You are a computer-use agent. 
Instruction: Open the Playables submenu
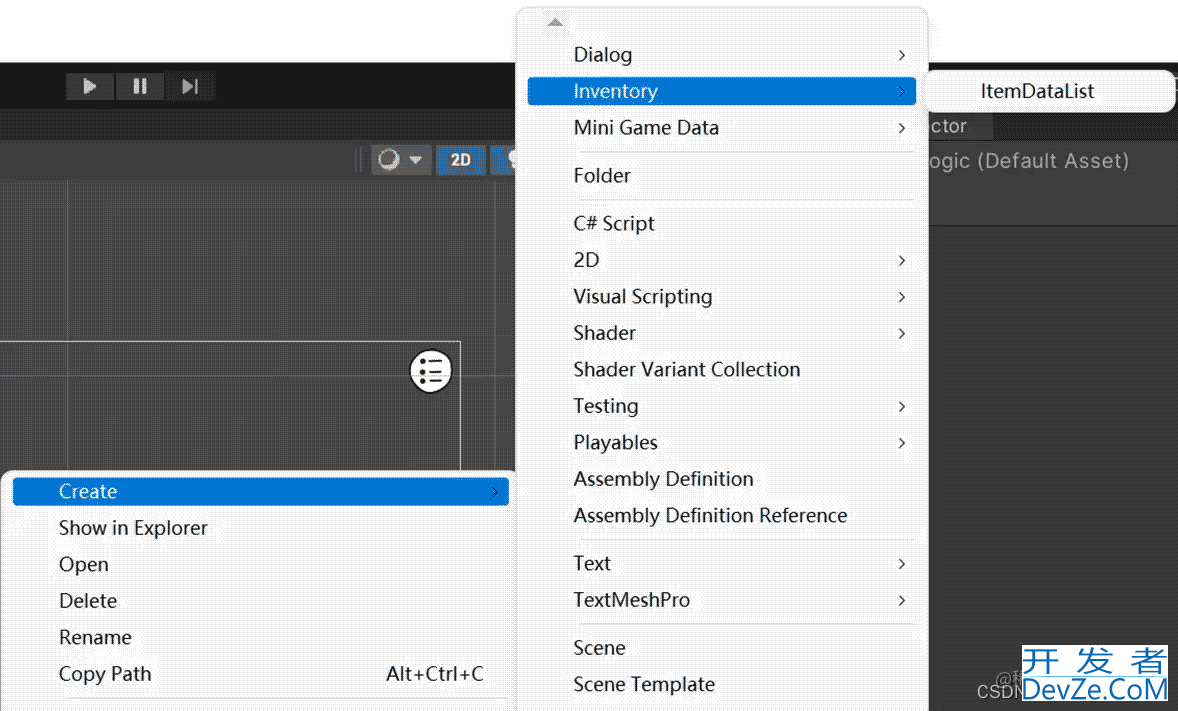[x=721, y=443]
